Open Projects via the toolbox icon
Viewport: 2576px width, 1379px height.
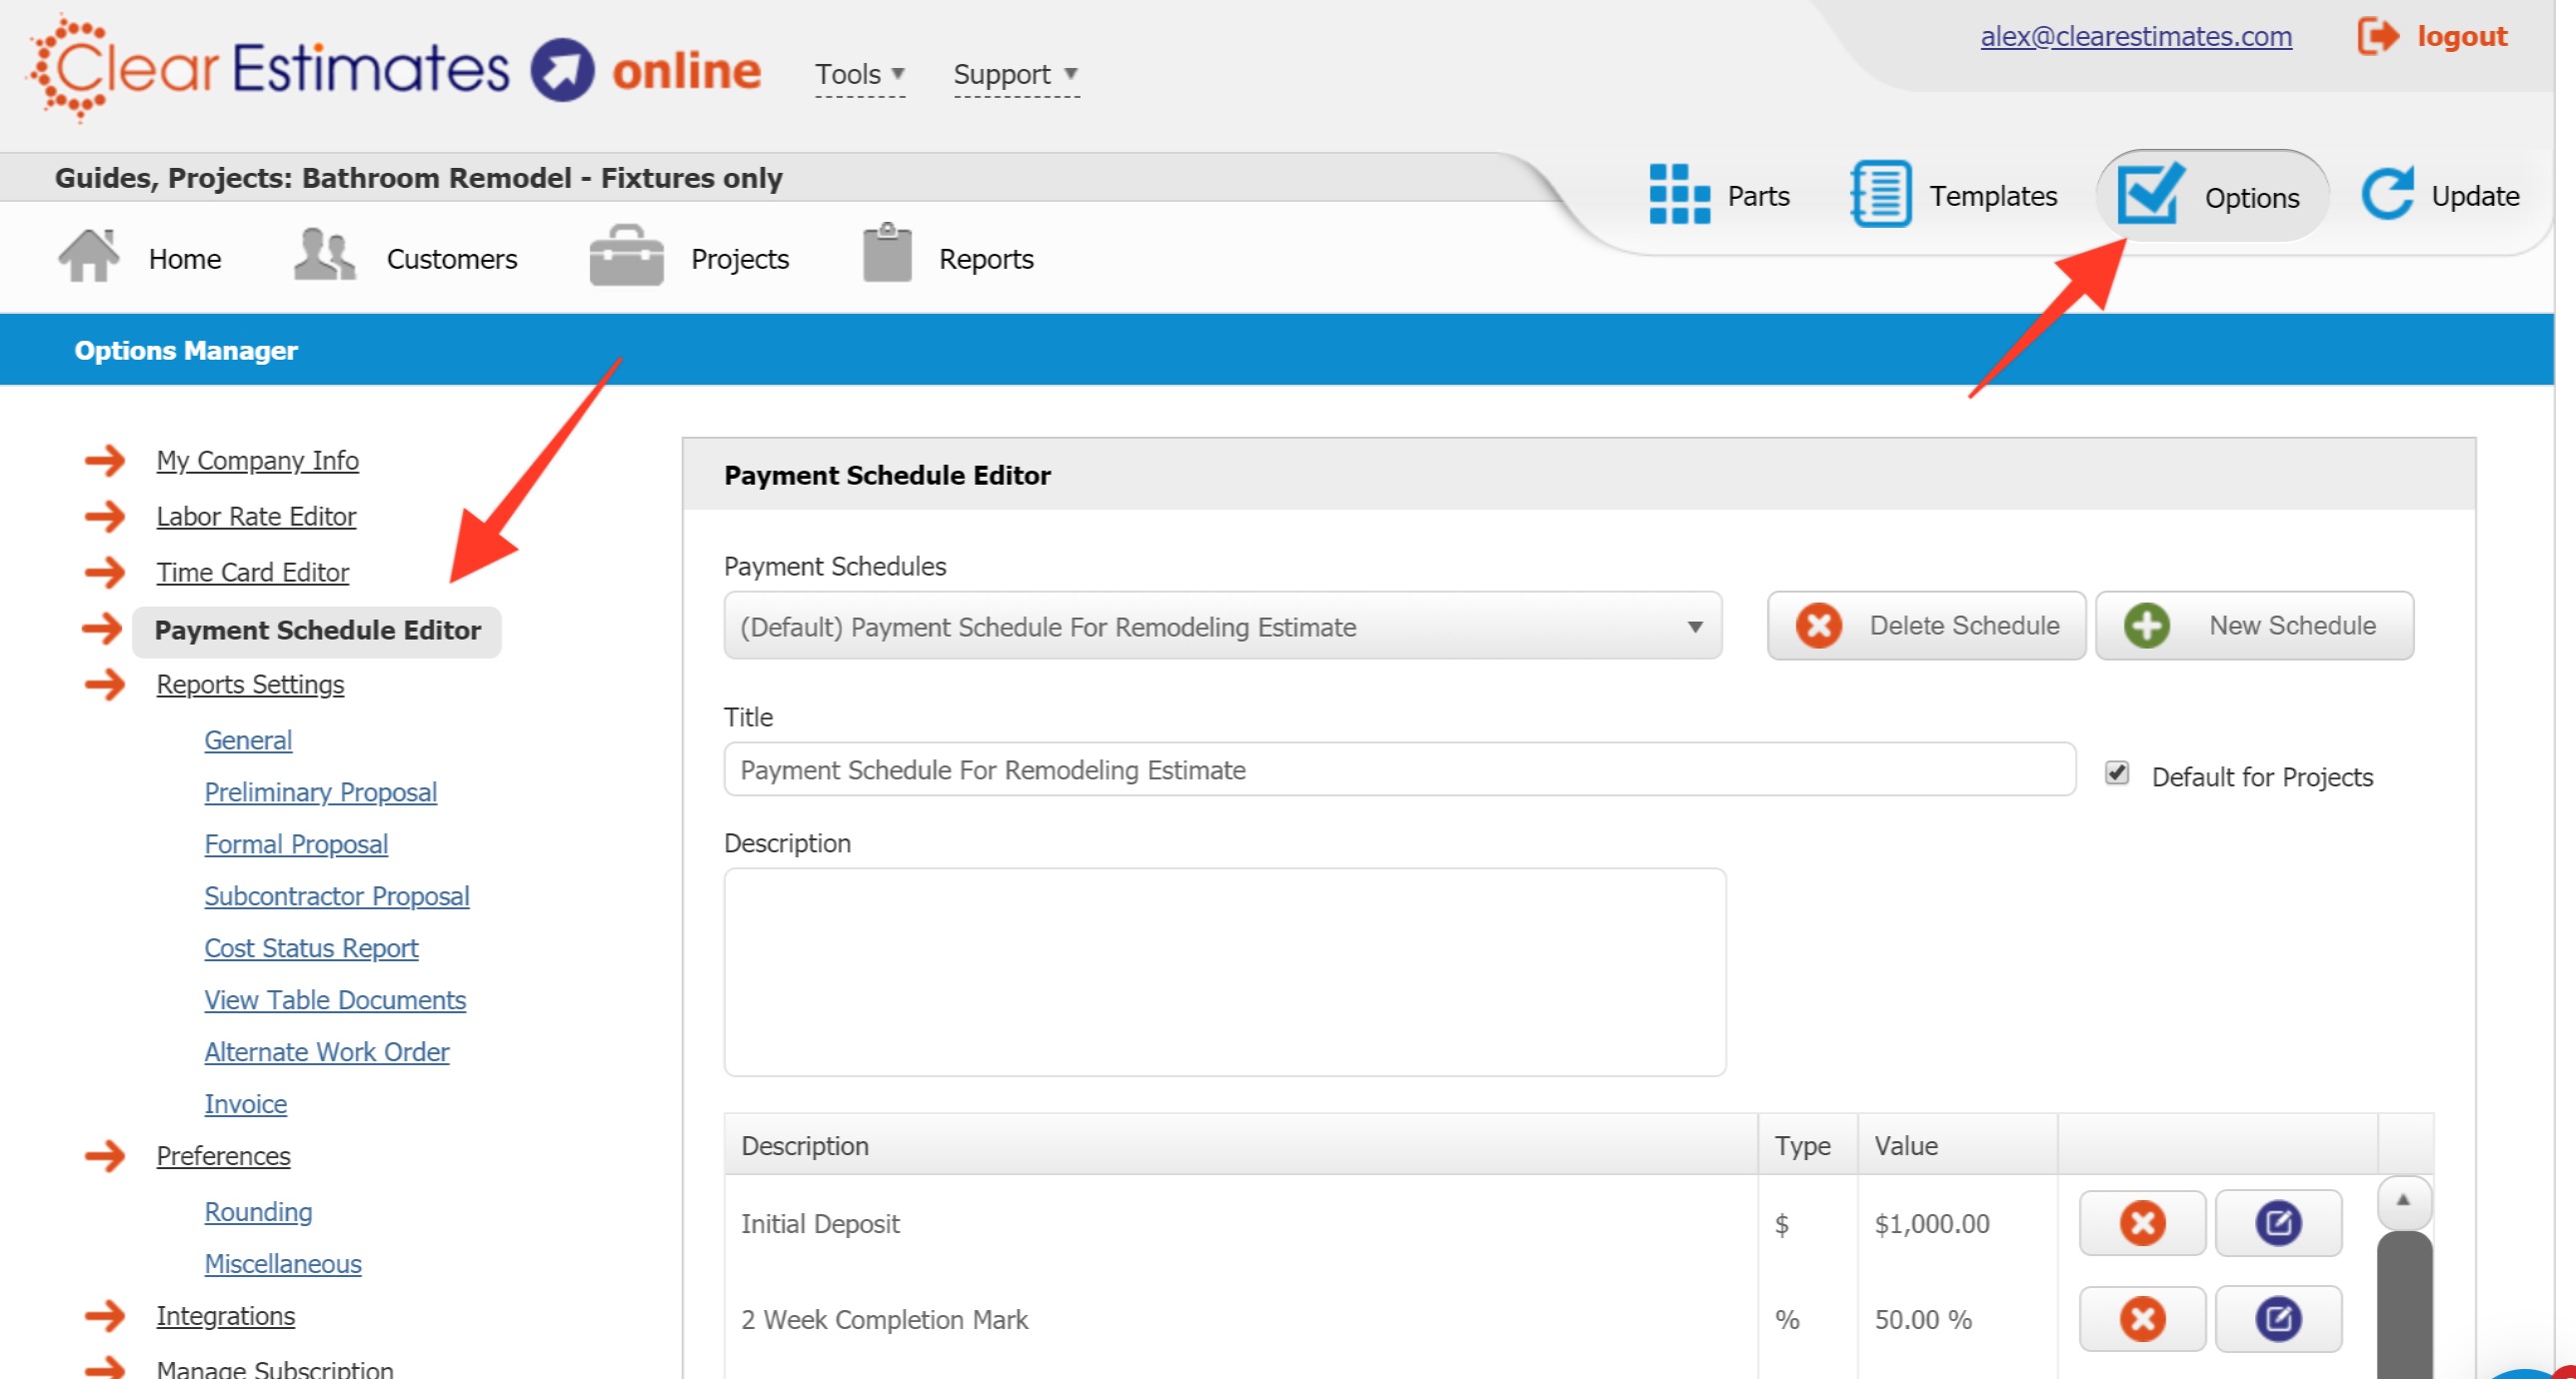[x=624, y=255]
